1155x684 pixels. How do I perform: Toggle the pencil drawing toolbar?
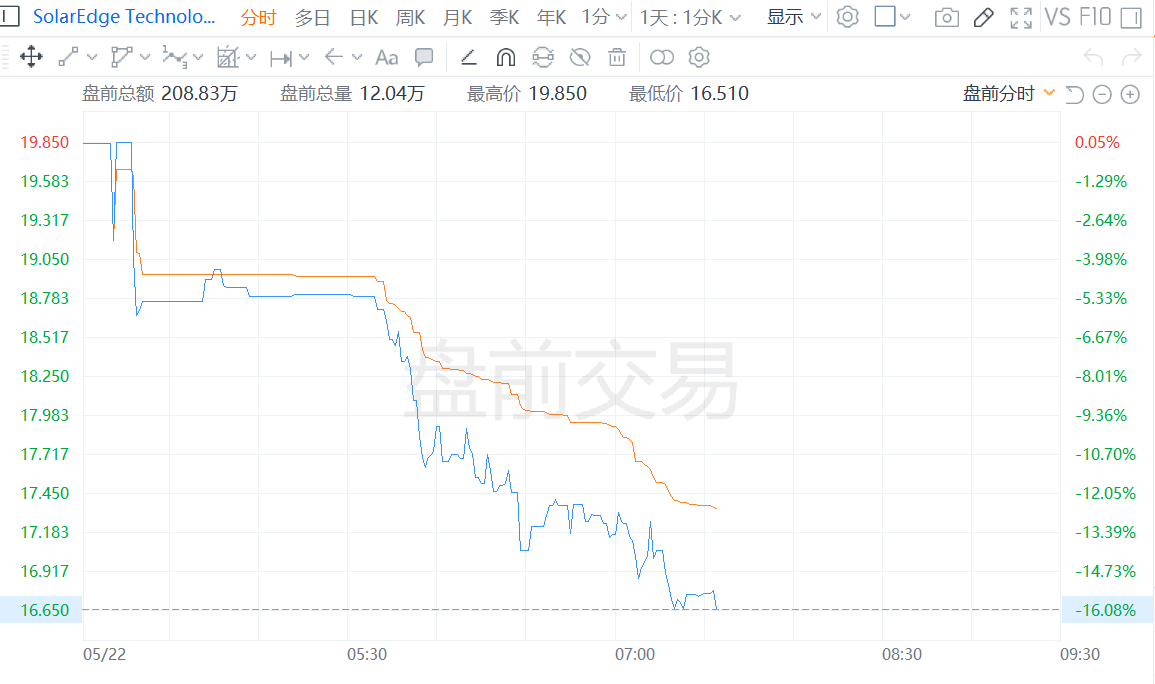(983, 17)
